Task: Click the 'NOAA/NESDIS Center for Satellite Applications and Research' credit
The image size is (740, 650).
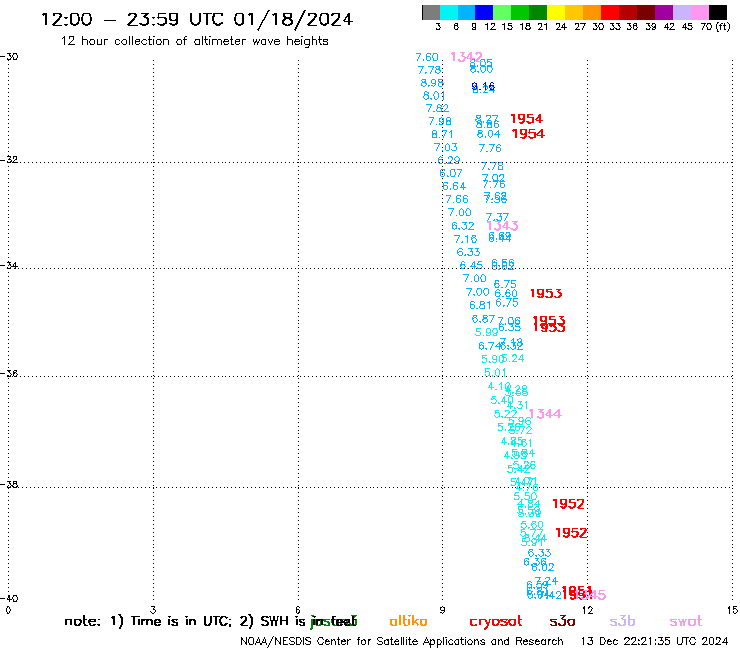Action: [402, 642]
